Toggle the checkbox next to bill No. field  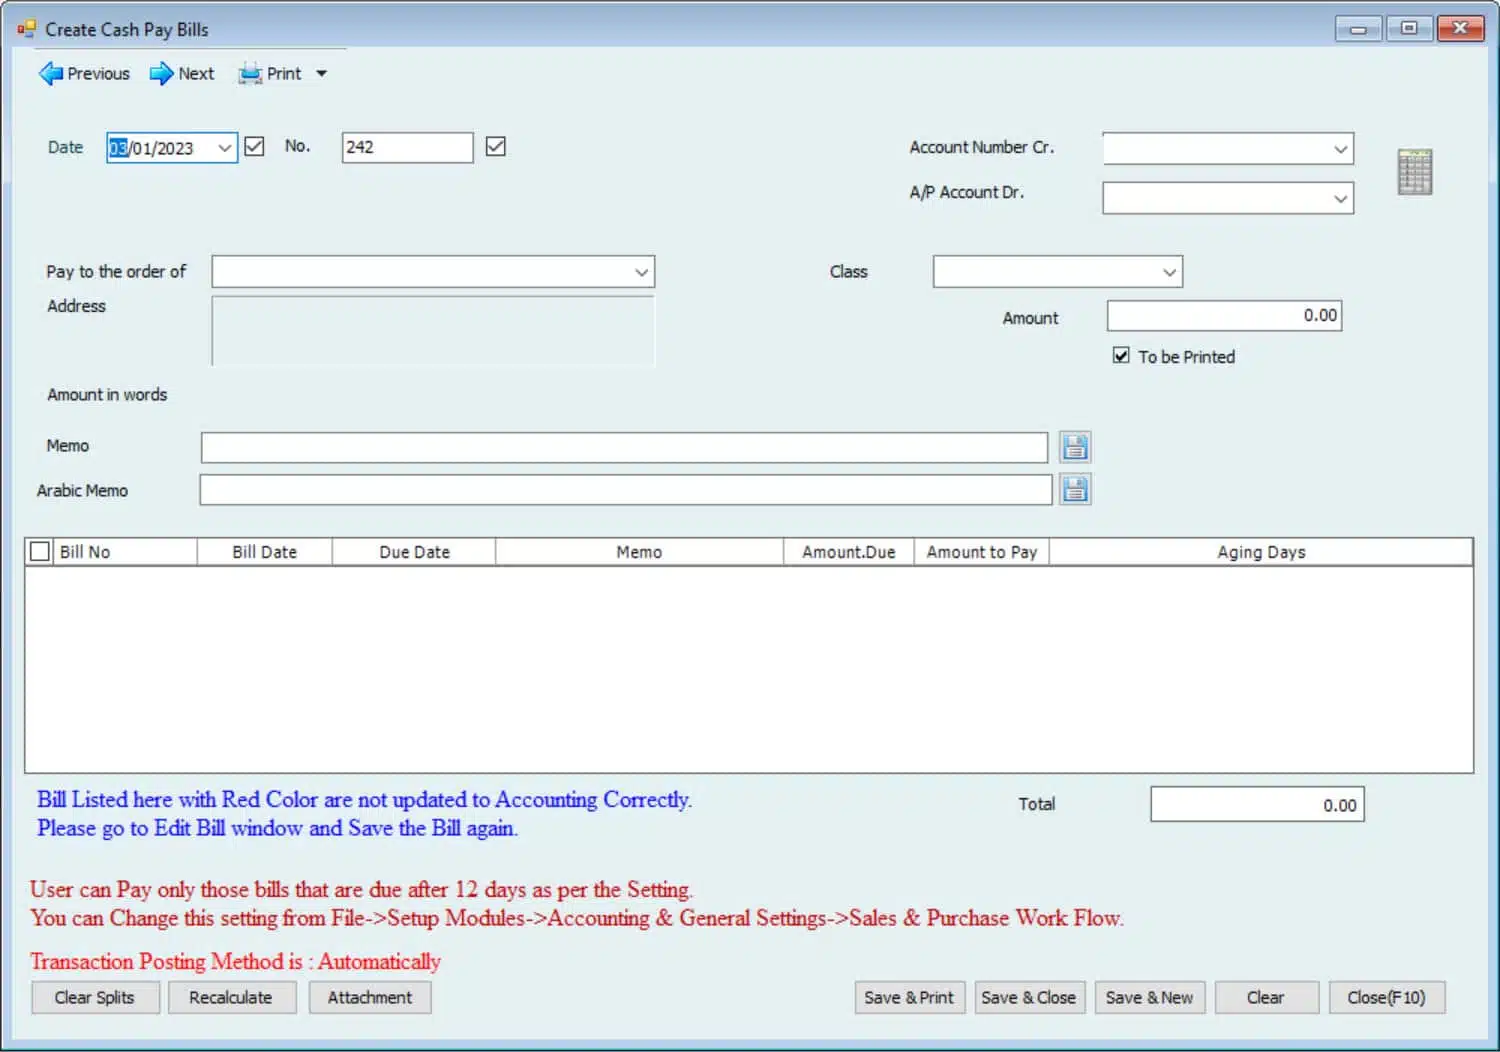click(495, 147)
